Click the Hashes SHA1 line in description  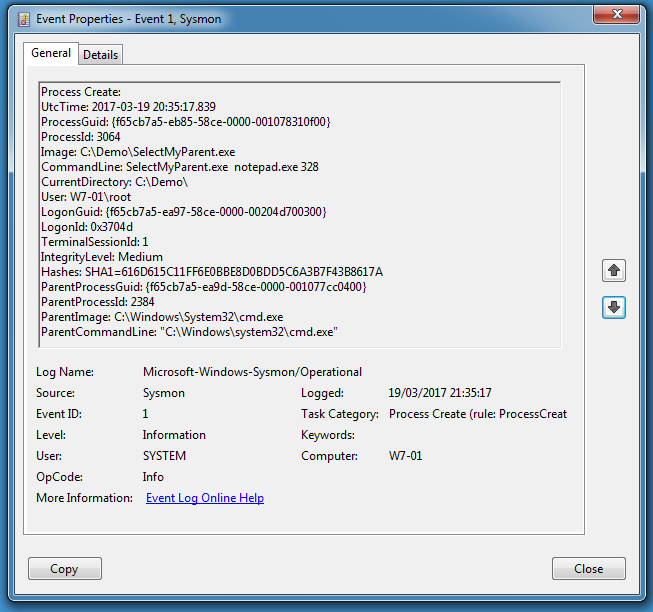(212, 272)
